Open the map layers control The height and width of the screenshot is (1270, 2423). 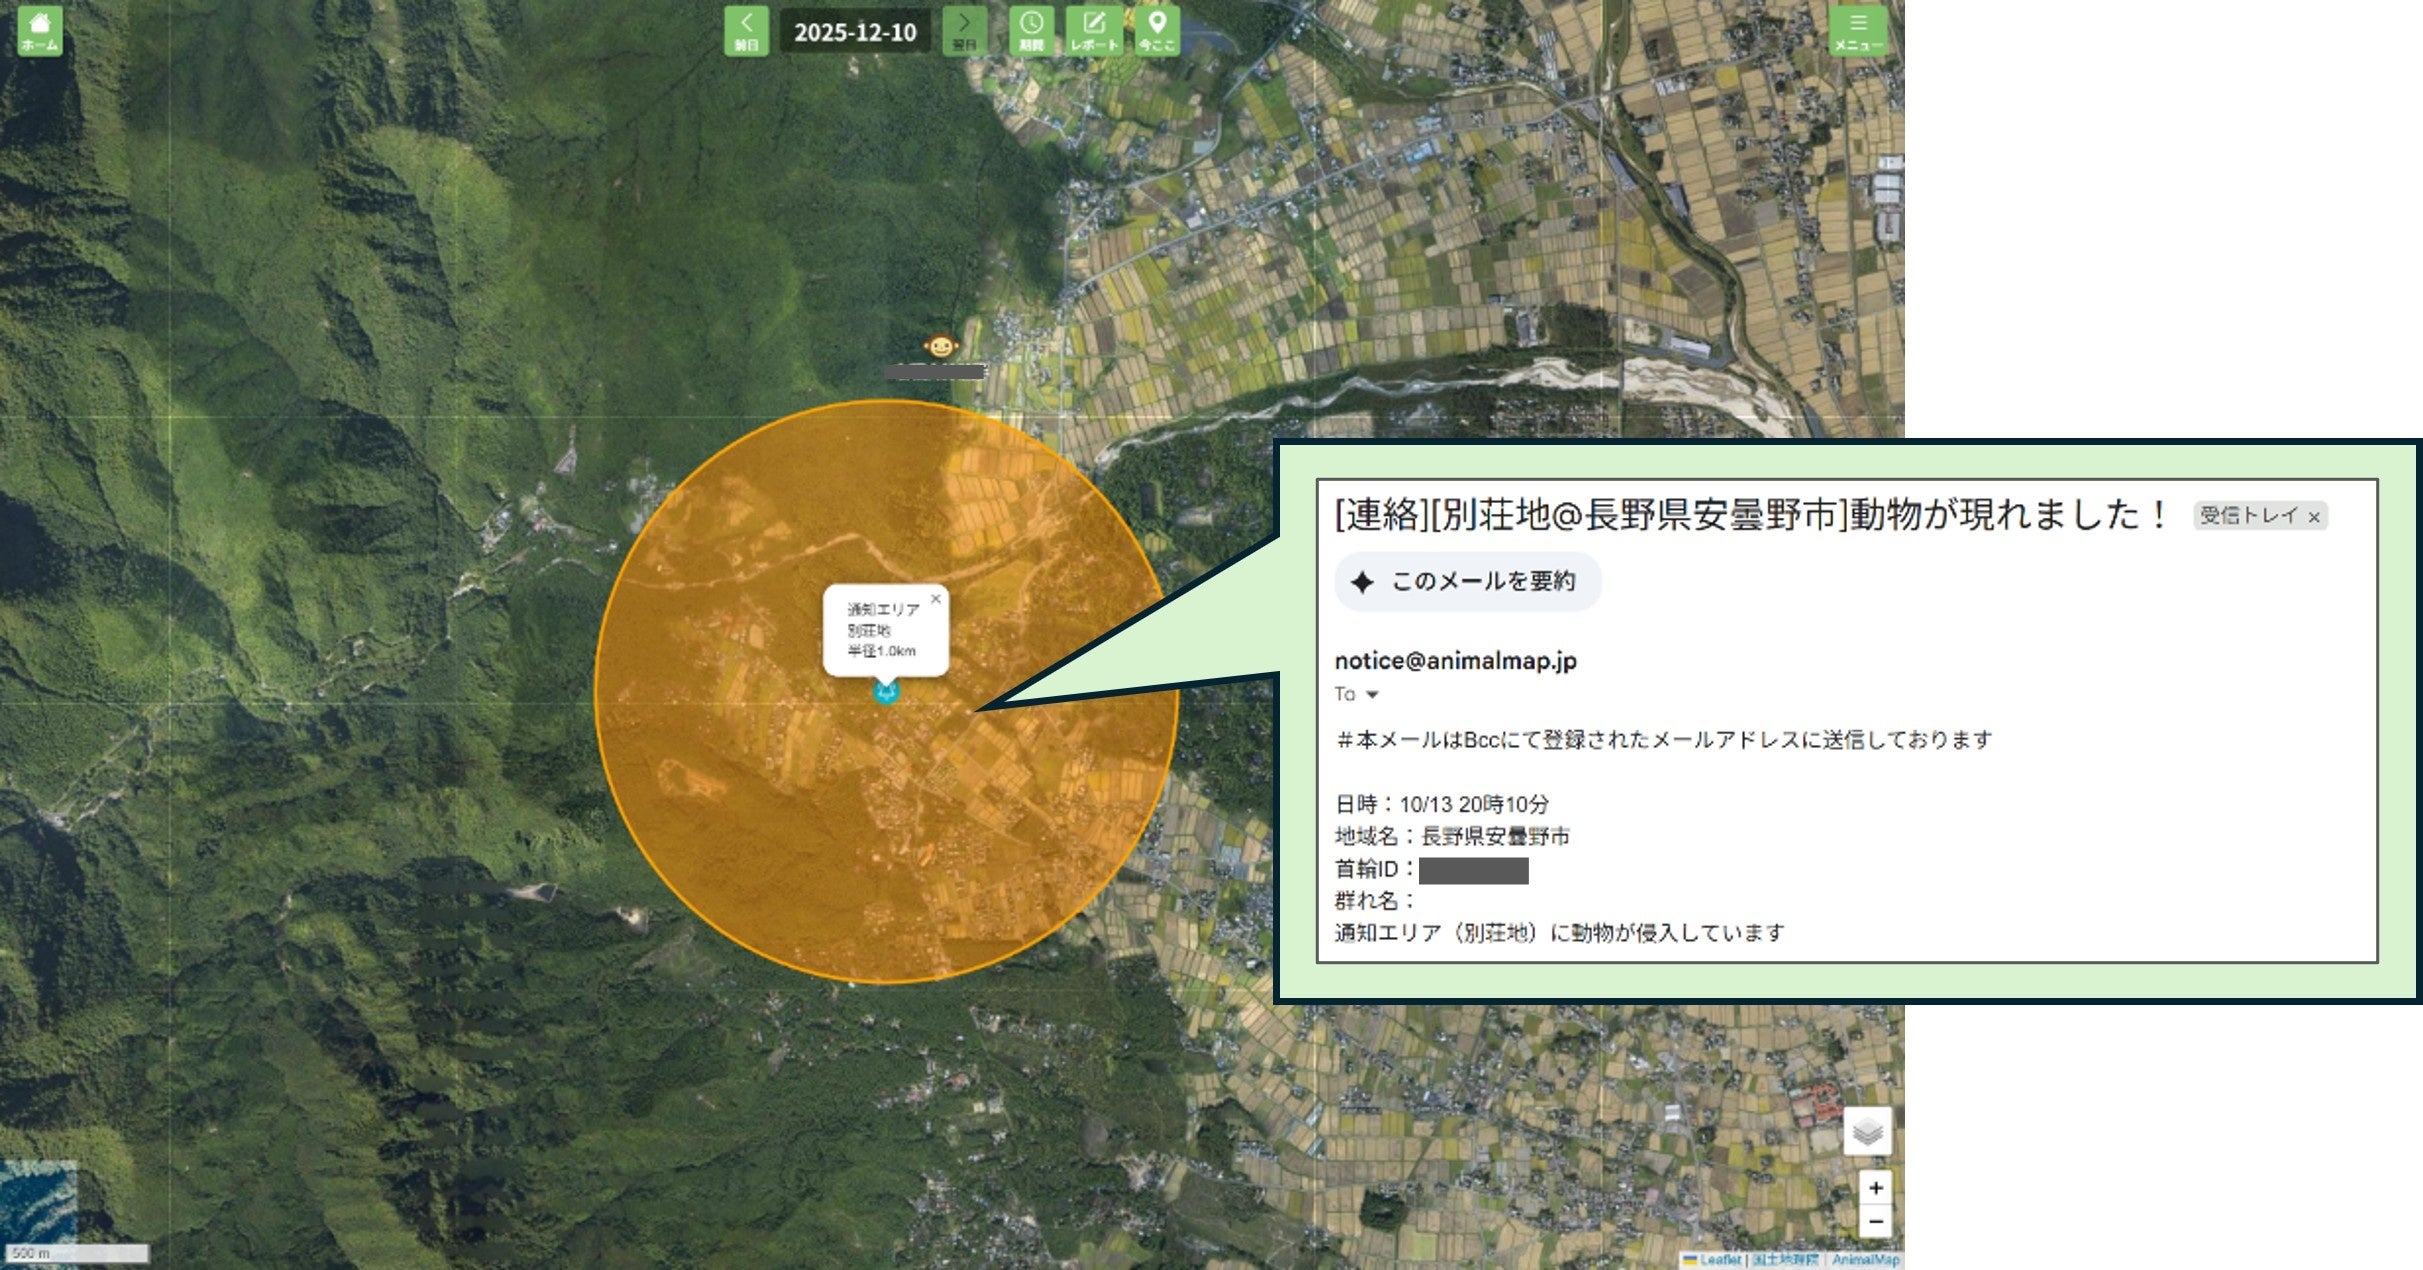pos(1867,1132)
